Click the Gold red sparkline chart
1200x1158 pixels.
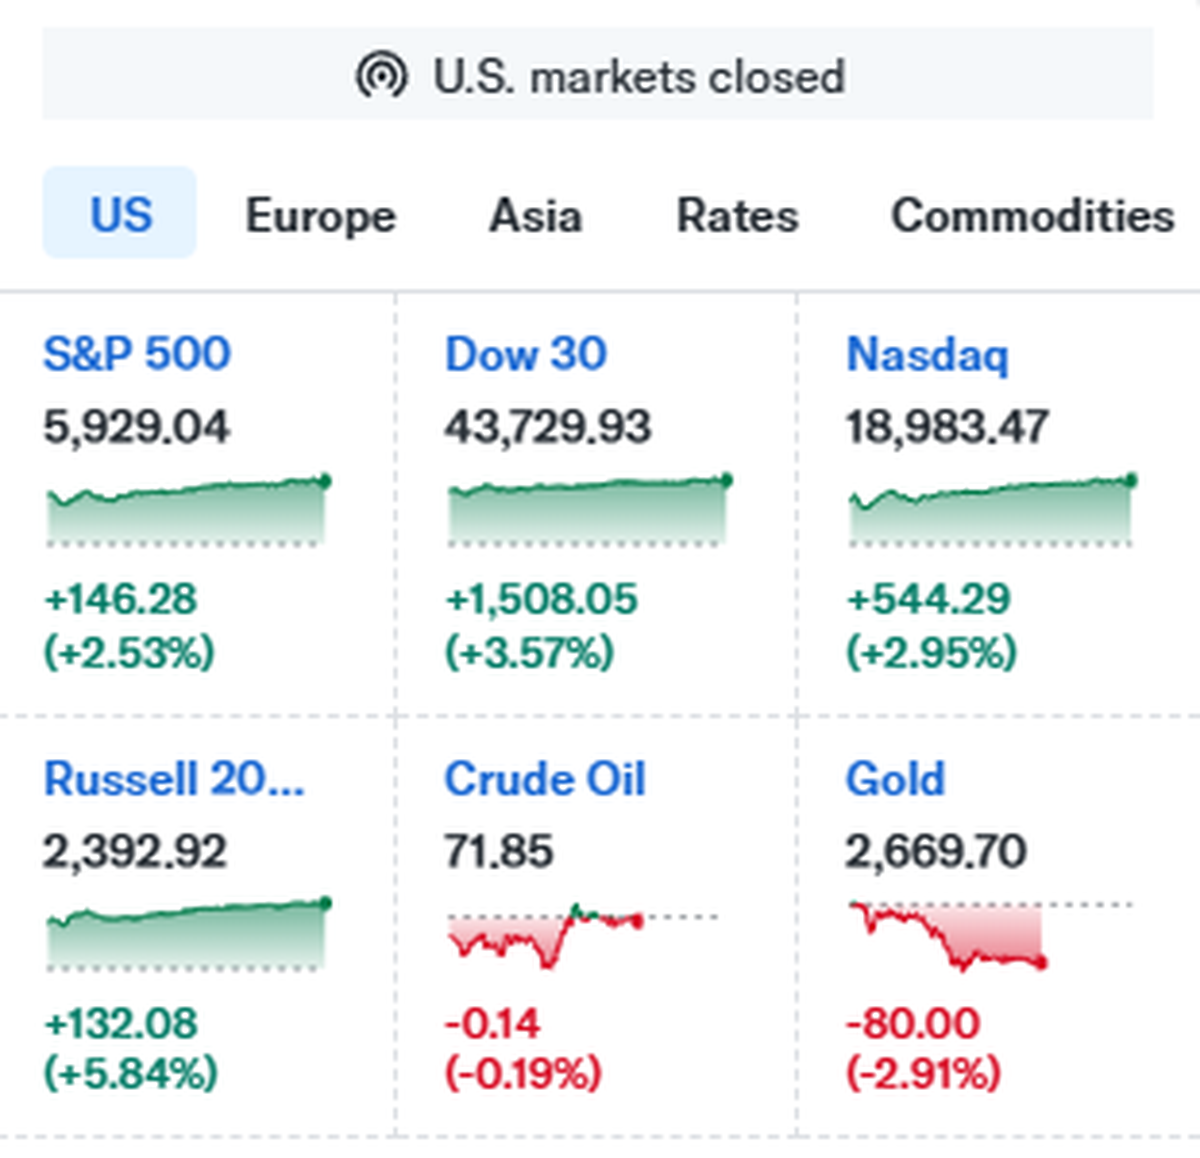(947, 936)
